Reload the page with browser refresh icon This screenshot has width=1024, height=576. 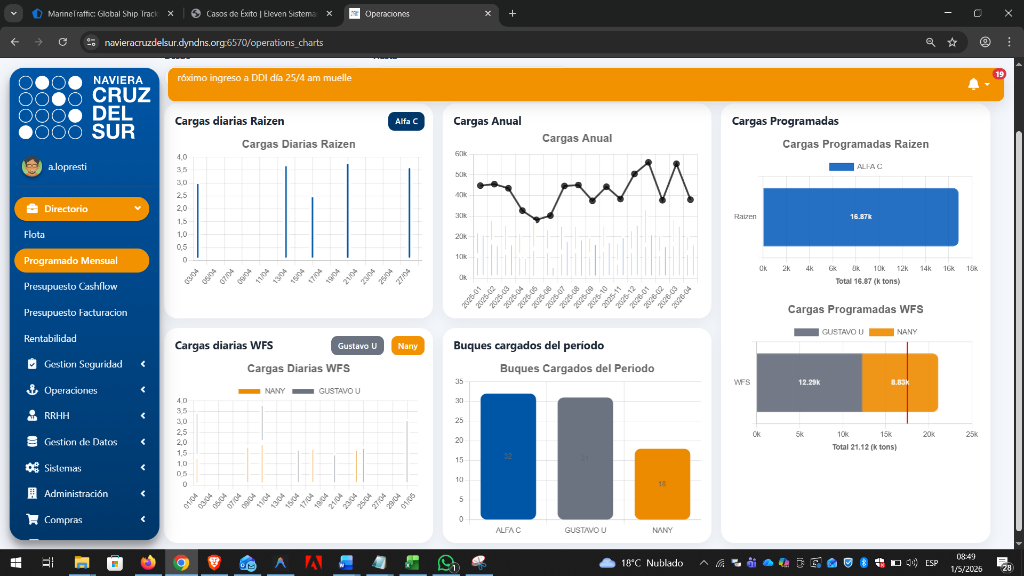(63, 42)
